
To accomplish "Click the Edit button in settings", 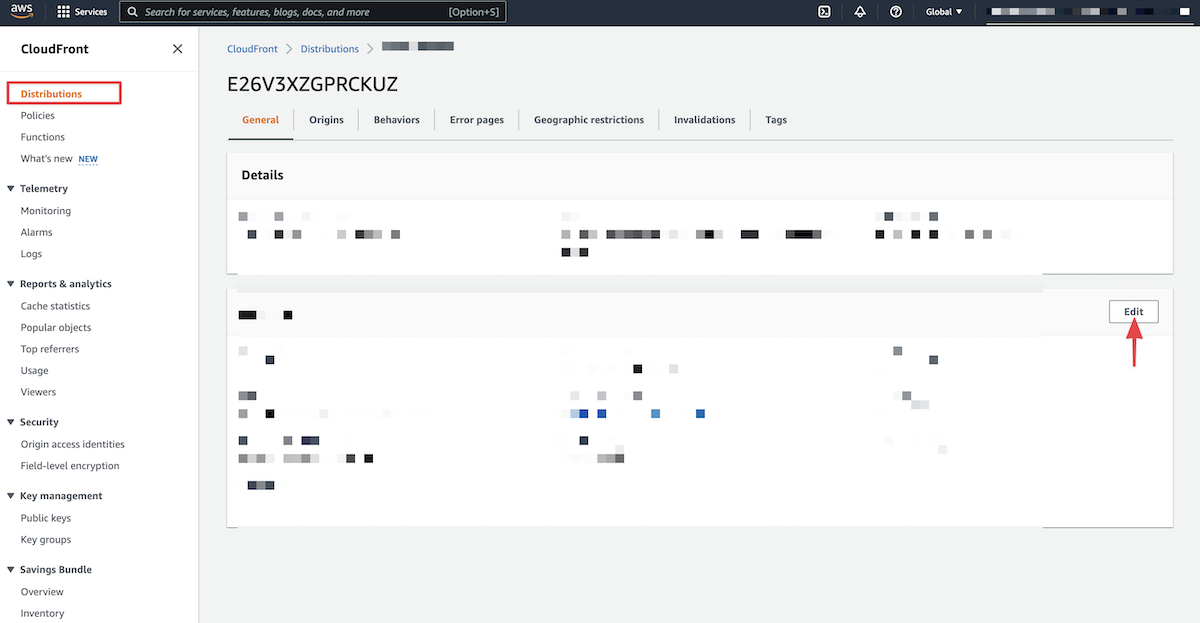I will [1133, 312].
